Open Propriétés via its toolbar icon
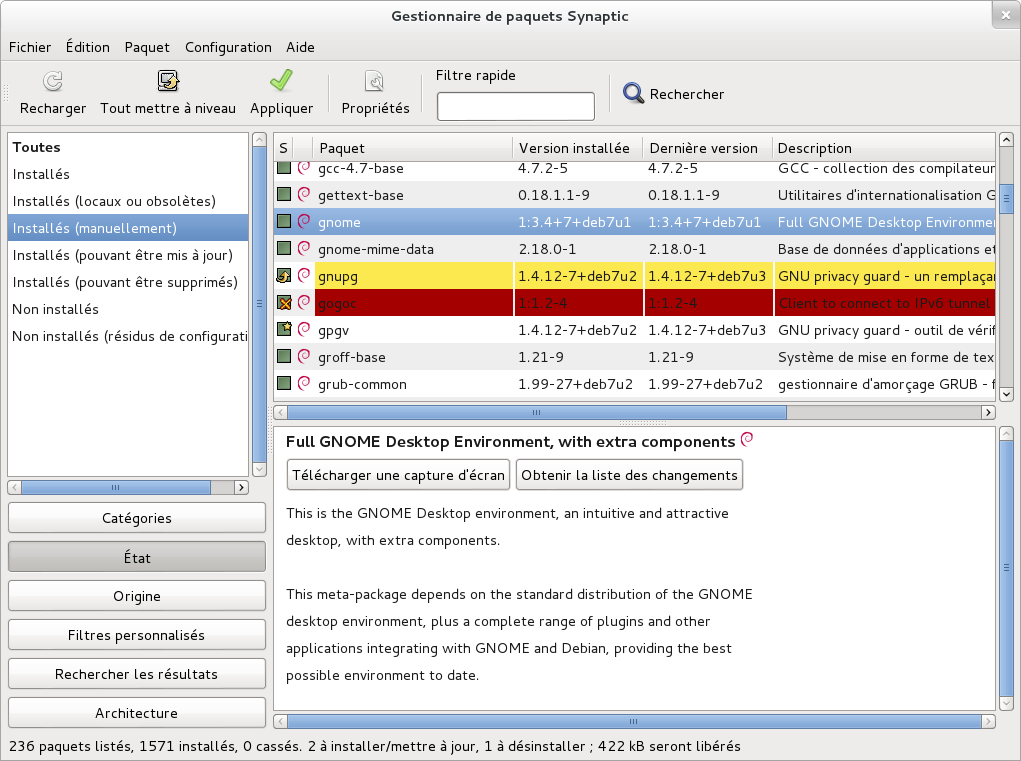The width and height of the screenshot is (1021, 761). click(x=374, y=81)
